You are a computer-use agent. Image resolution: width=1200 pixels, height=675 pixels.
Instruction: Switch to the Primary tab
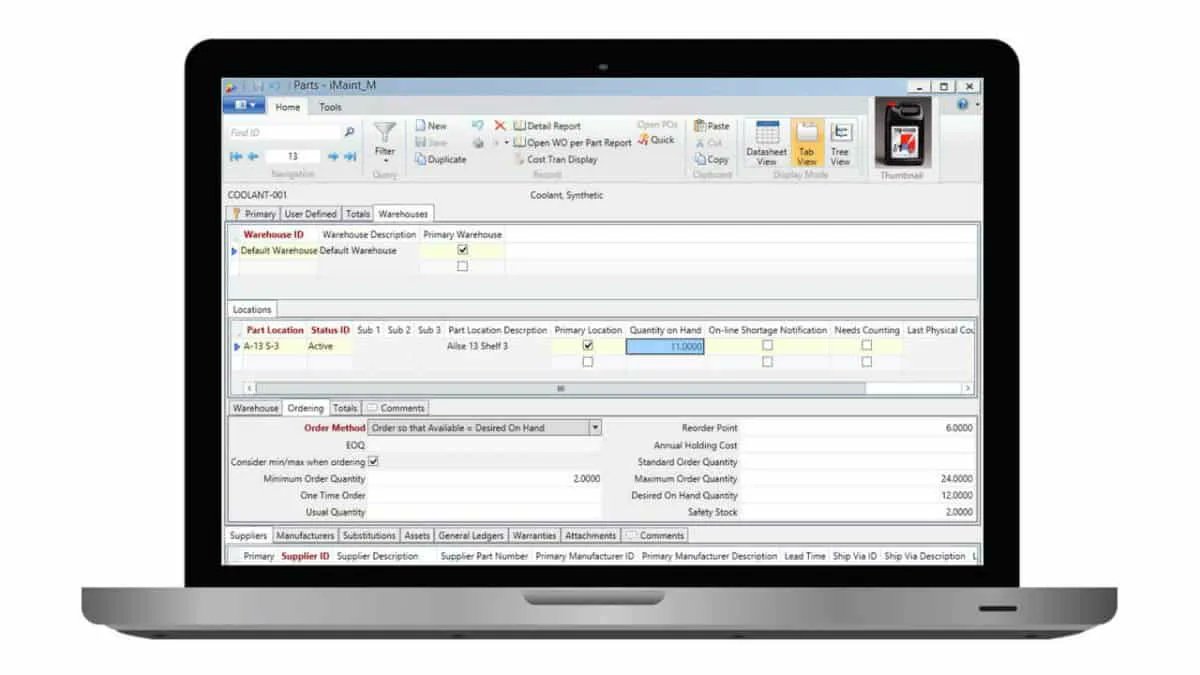(254, 214)
